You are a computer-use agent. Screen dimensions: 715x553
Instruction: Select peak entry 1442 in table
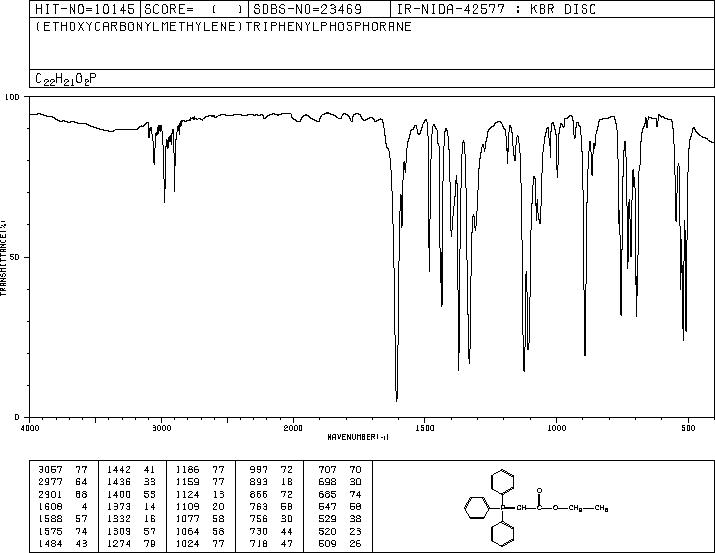click(x=131, y=470)
